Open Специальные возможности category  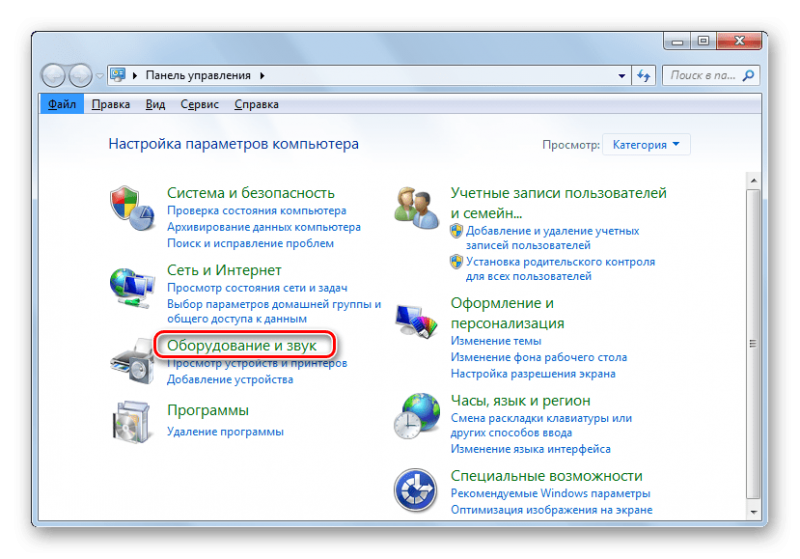[x=546, y=475]
